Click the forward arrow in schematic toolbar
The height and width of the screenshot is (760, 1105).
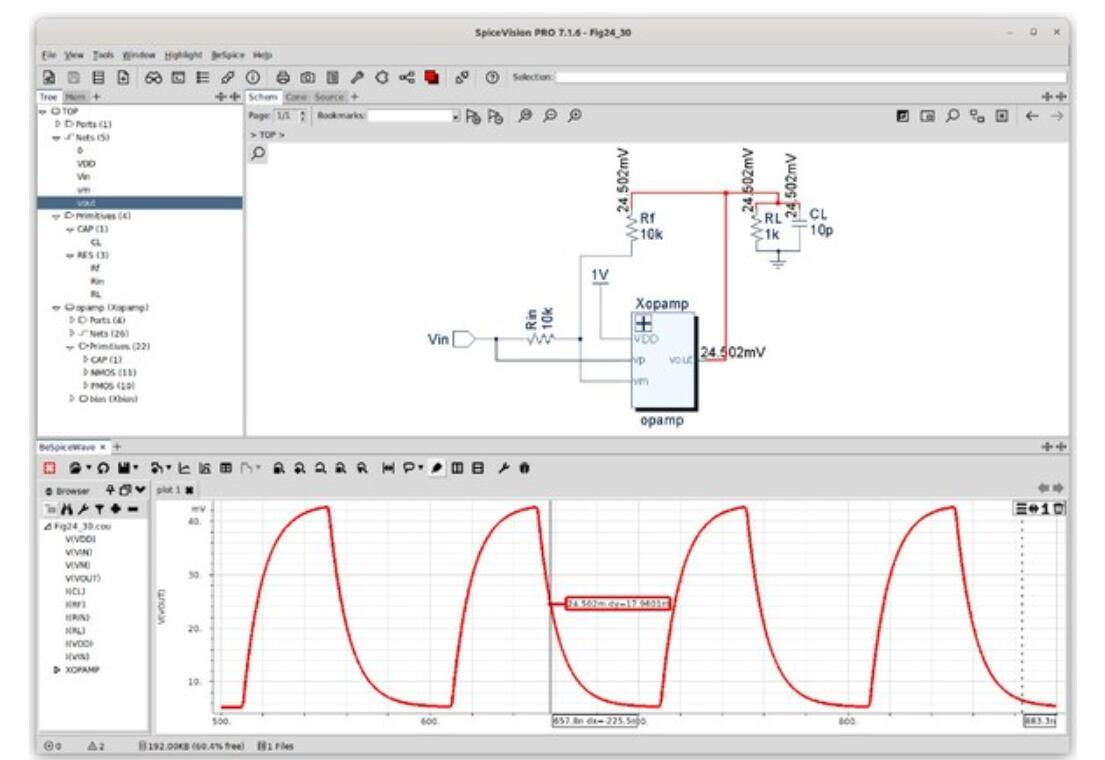(x=1056, y=116)
